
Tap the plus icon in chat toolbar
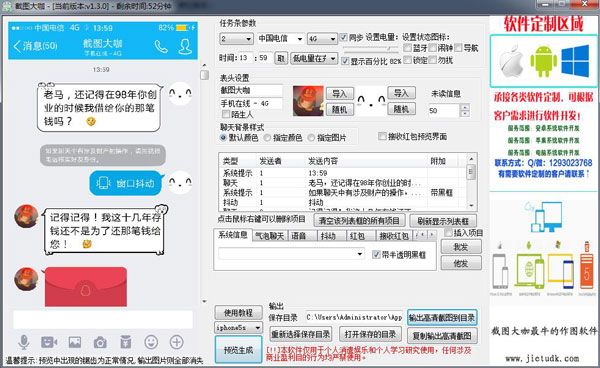pos(176,342)
